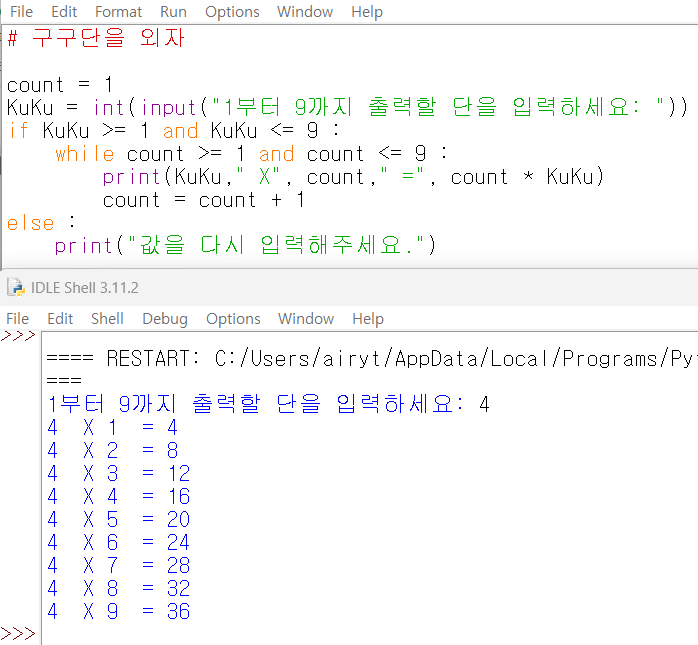
Task: Click the 'while count >= 1' code line
Action: click(x=252, y=154)
